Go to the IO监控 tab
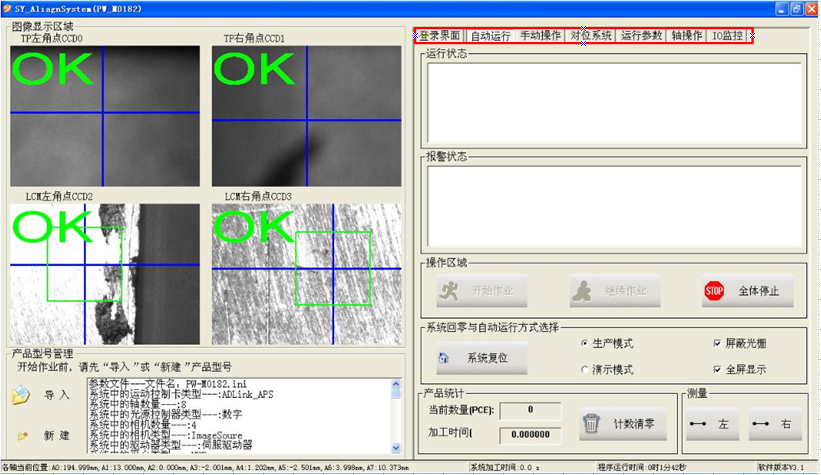821x475 pixels. 727,36
